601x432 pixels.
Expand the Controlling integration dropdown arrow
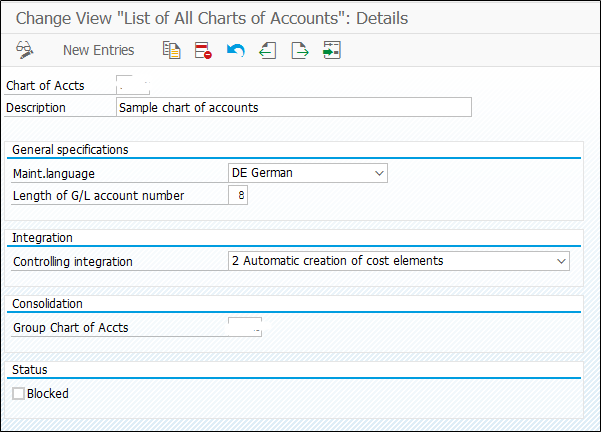[561, 261]
